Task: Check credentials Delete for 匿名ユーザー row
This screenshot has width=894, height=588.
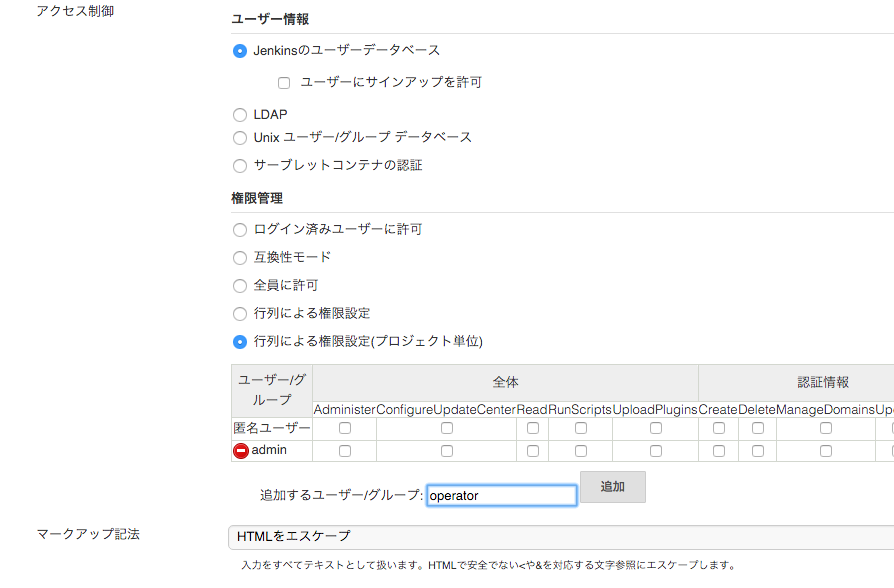Action: pos(758,428)
